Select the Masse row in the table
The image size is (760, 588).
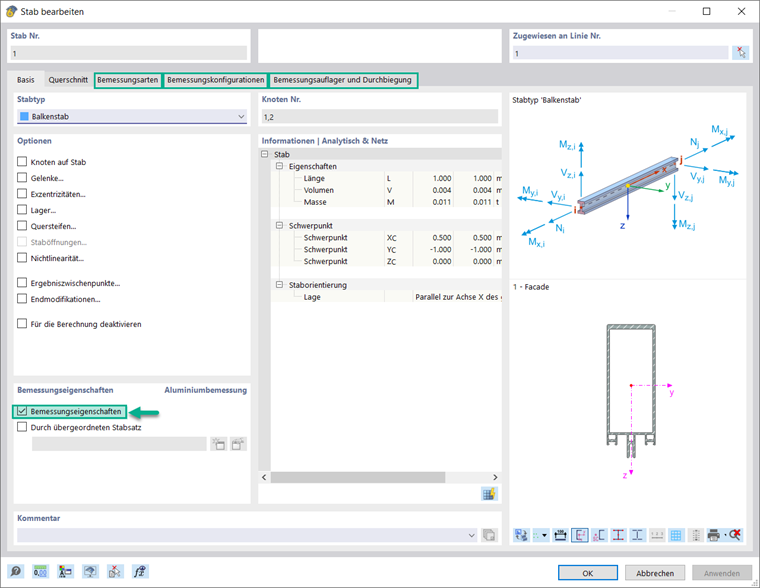point(386,202)
